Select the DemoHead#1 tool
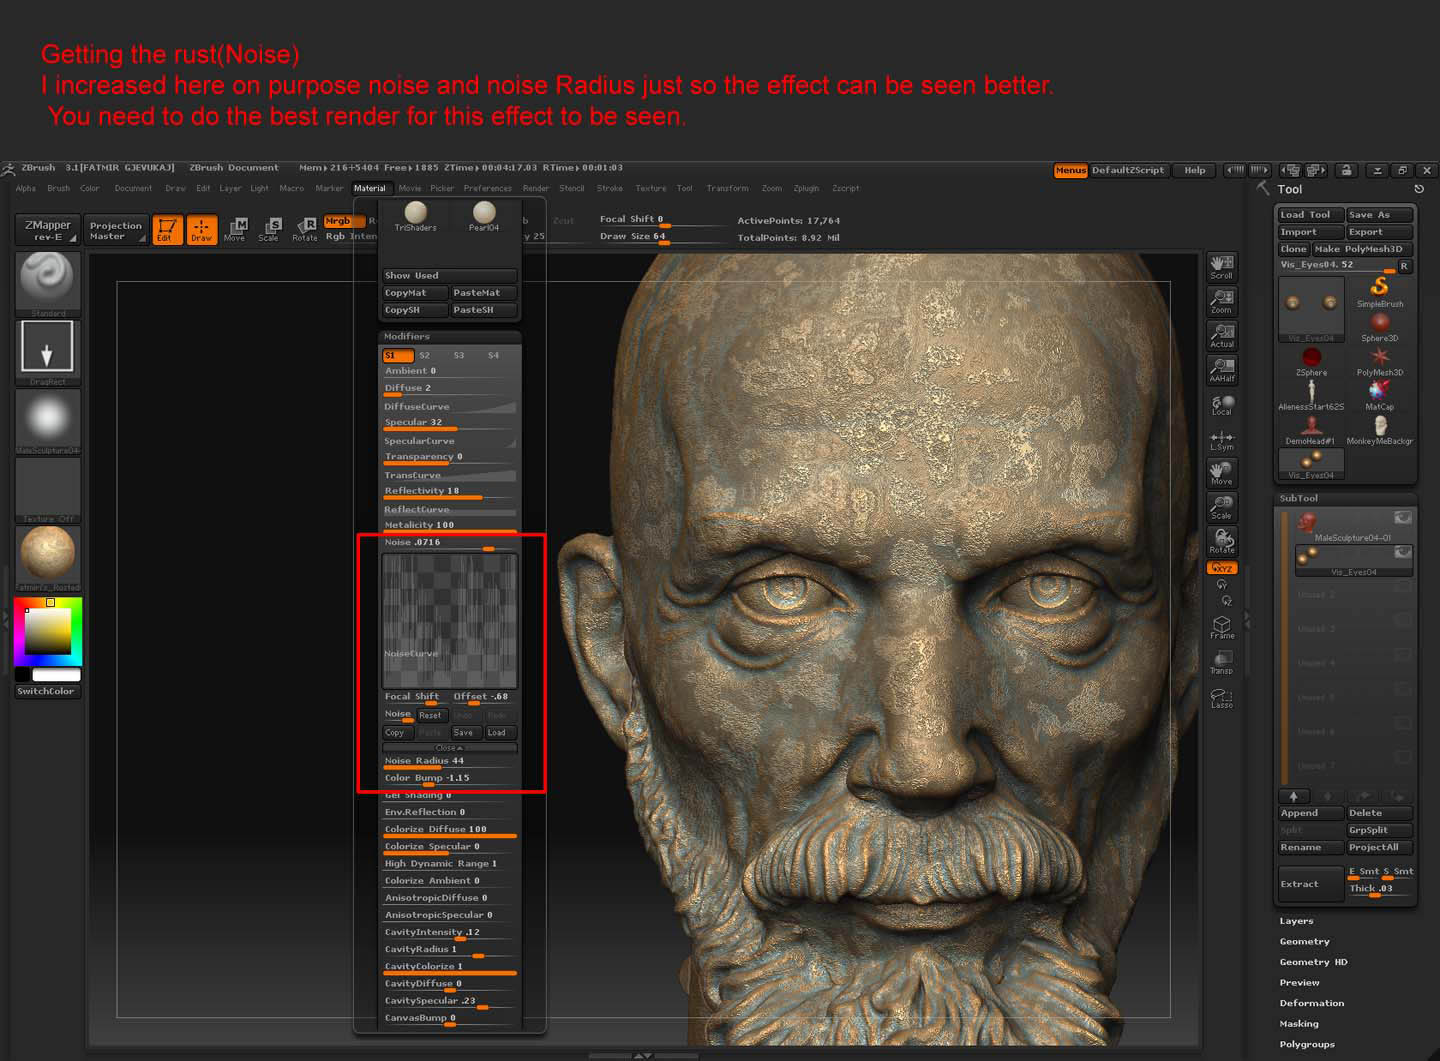The image size is (1440, 1061). pos(1311,429)
